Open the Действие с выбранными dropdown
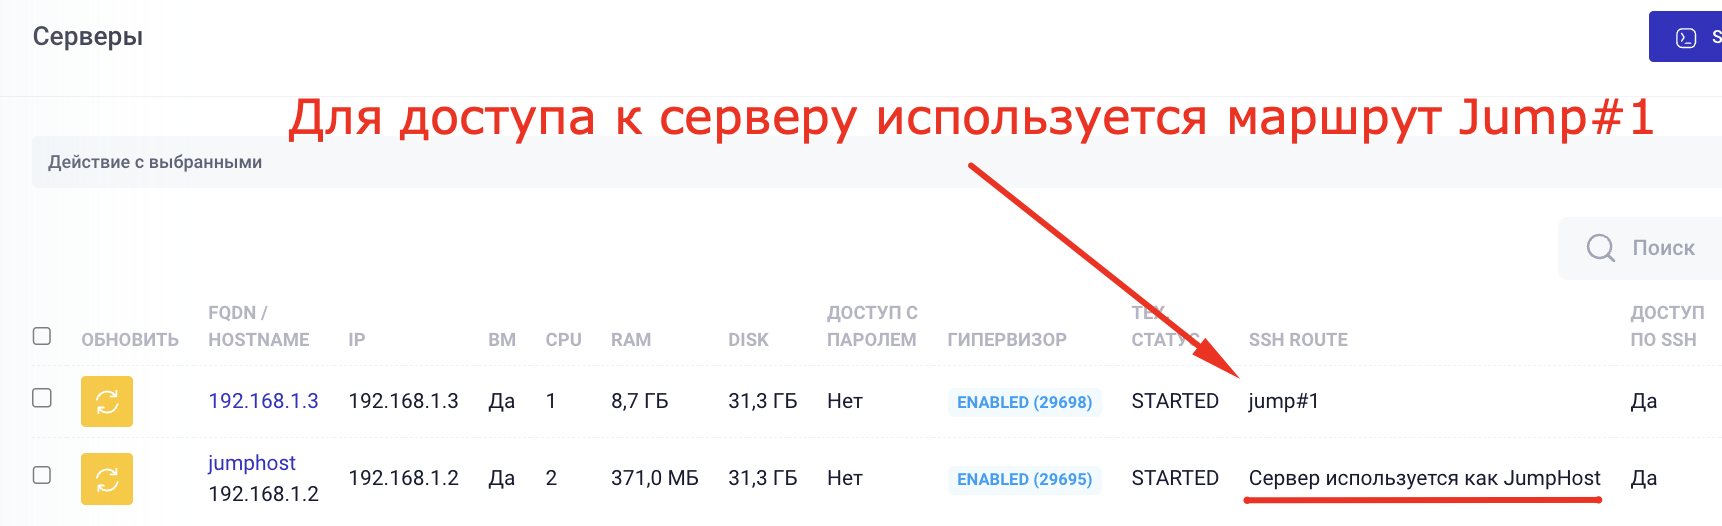The width and height of the screenshot is (1722, 526). point(155,162)
